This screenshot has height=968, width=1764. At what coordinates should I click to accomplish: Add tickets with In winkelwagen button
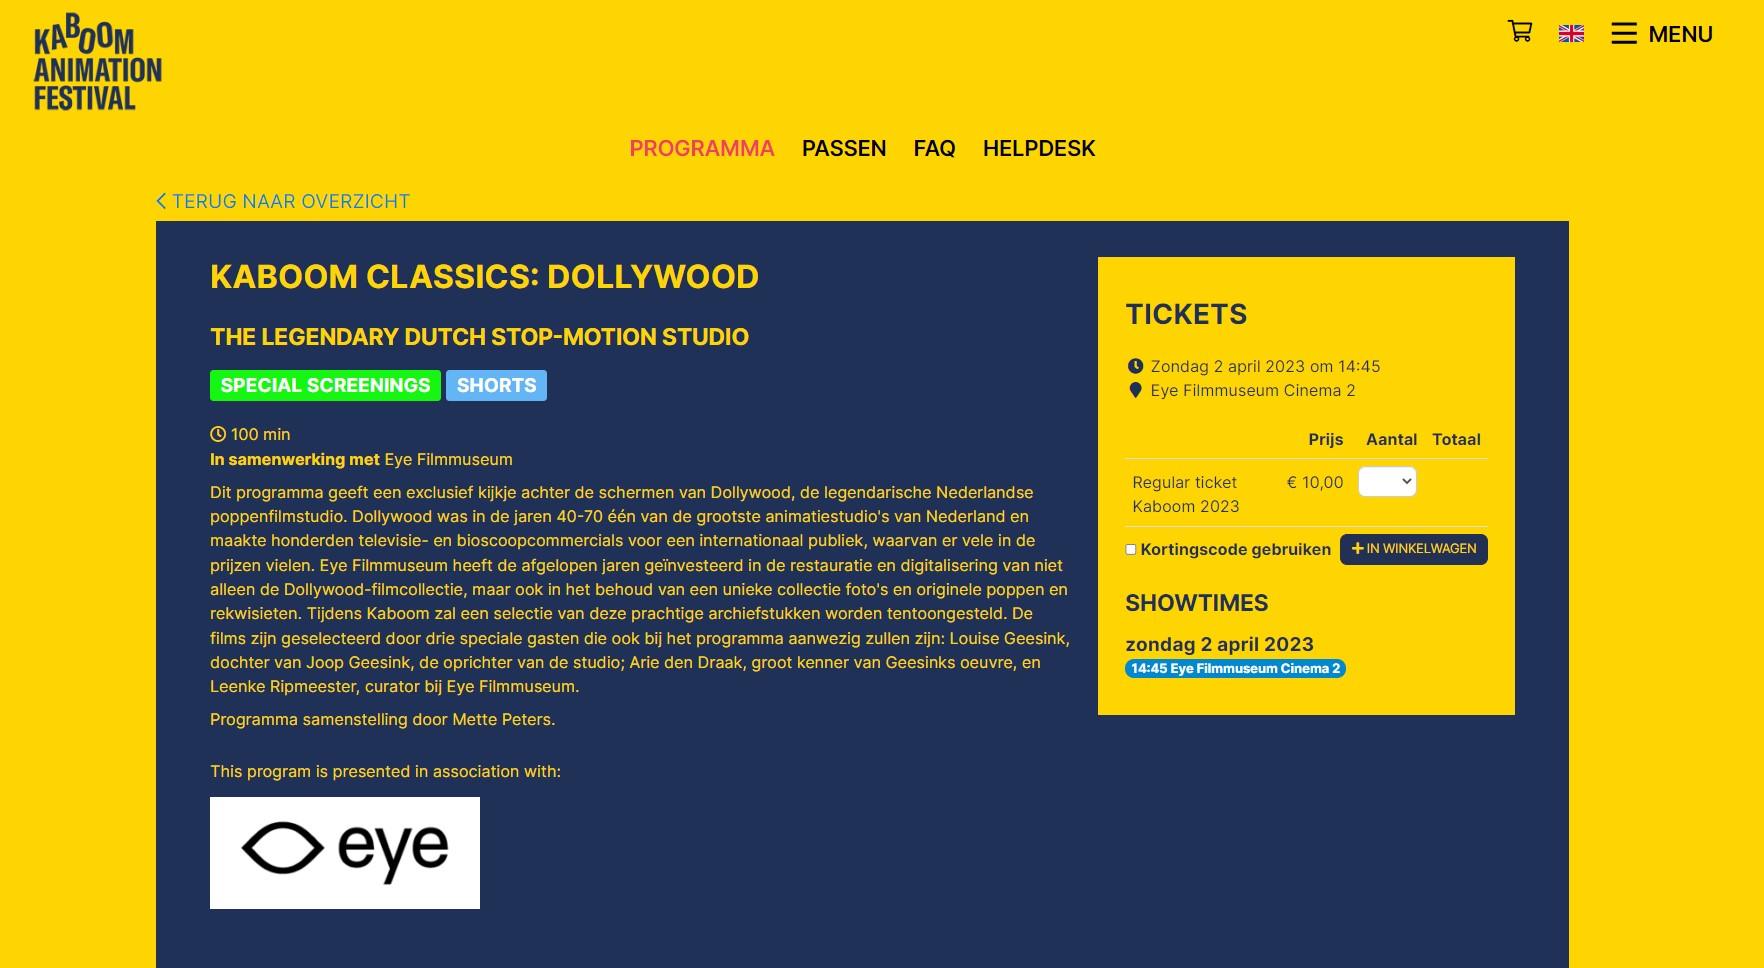[x=1413, y=549]
